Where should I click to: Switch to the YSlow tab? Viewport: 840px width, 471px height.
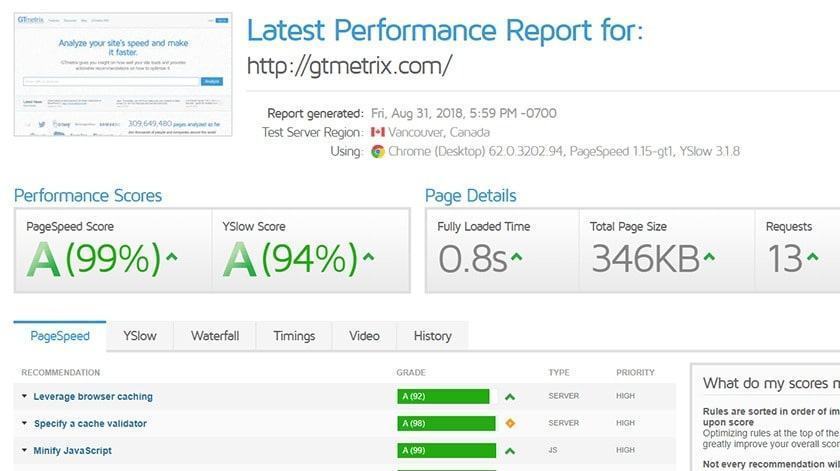(x=140, y=336)
